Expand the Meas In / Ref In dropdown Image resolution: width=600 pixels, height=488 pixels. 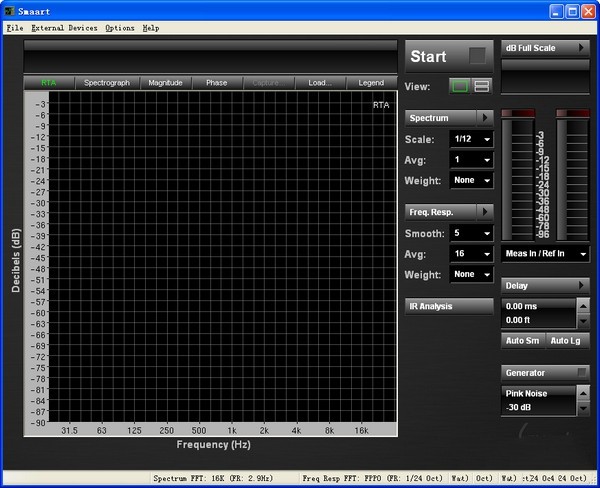[x=546, y=254]
